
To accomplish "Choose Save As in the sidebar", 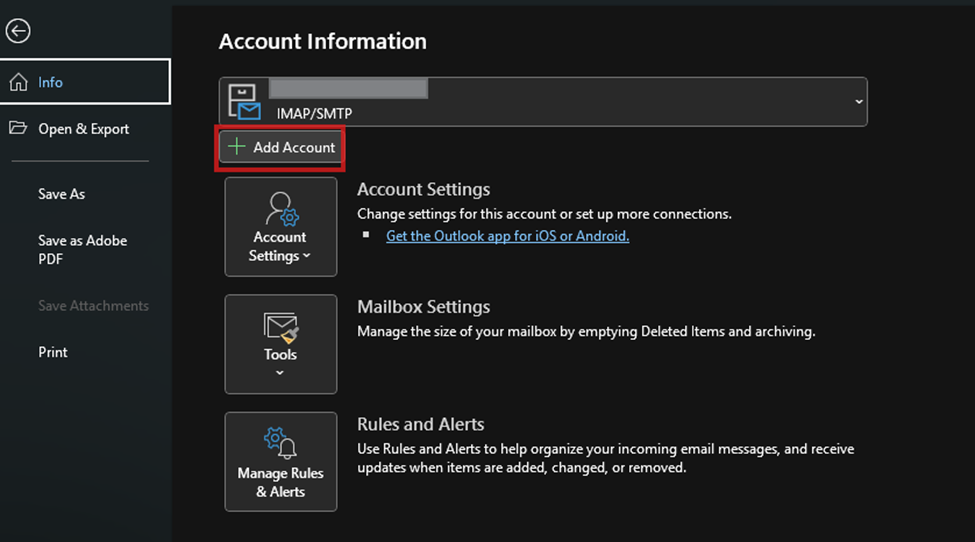I will click(x=62, y=194).
